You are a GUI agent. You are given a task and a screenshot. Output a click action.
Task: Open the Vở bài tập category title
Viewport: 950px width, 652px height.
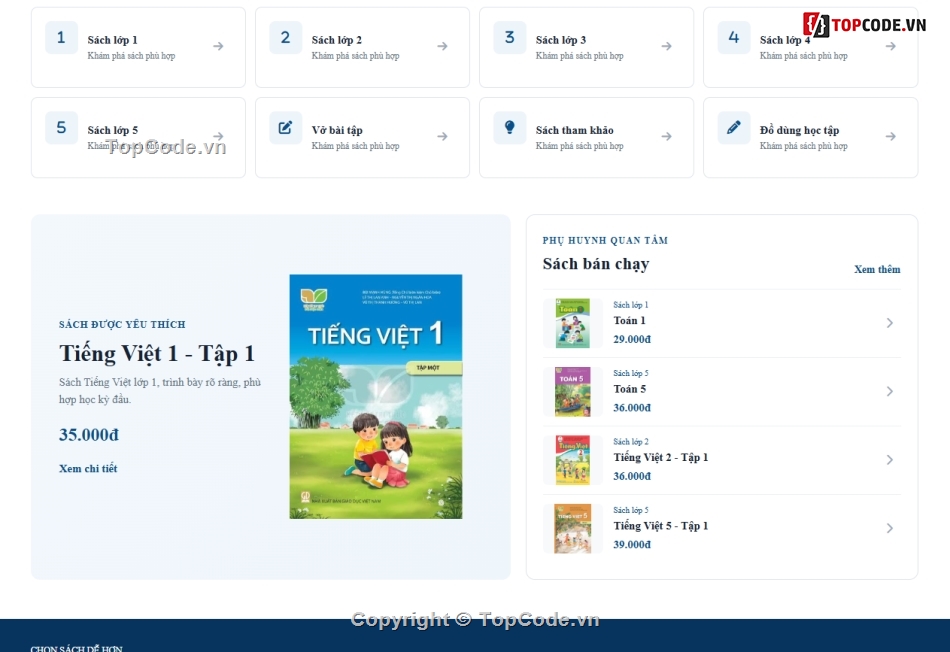point(337,130)
